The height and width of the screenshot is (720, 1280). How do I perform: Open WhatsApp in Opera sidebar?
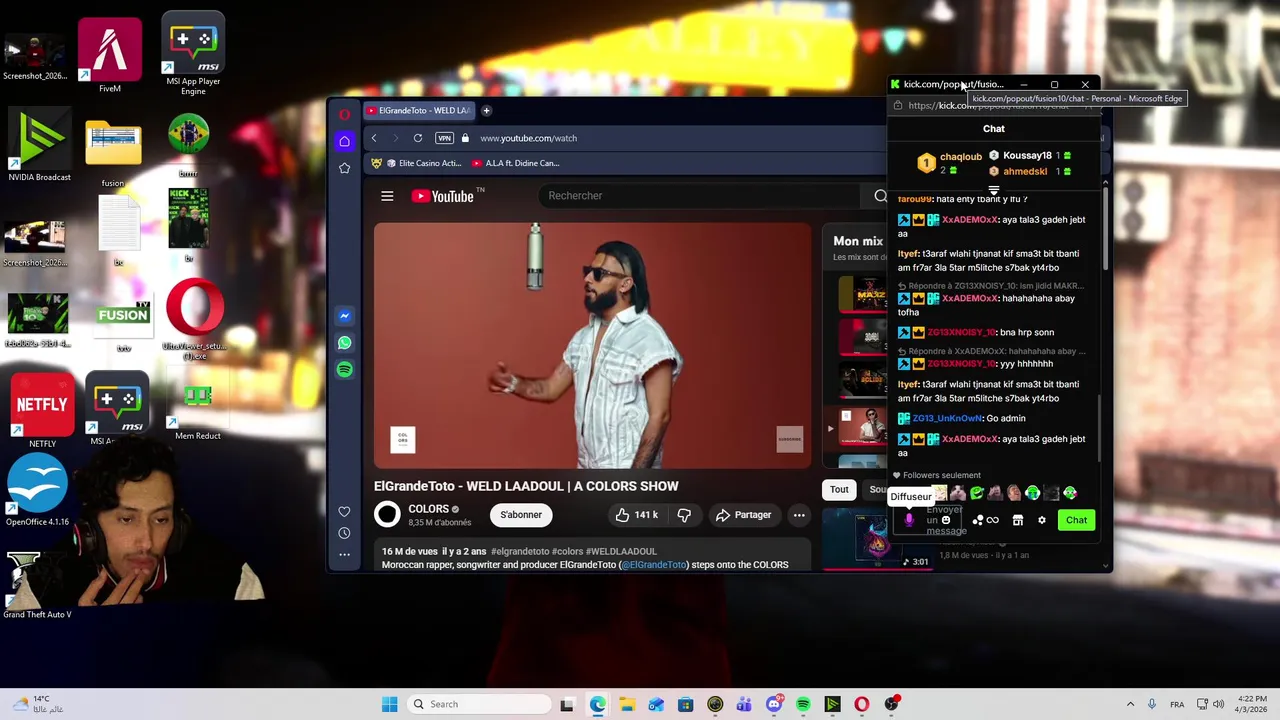(344, 343)
